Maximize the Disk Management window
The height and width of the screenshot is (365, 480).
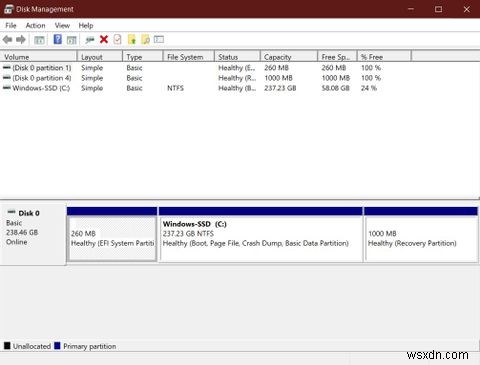[x=439, y=9]
